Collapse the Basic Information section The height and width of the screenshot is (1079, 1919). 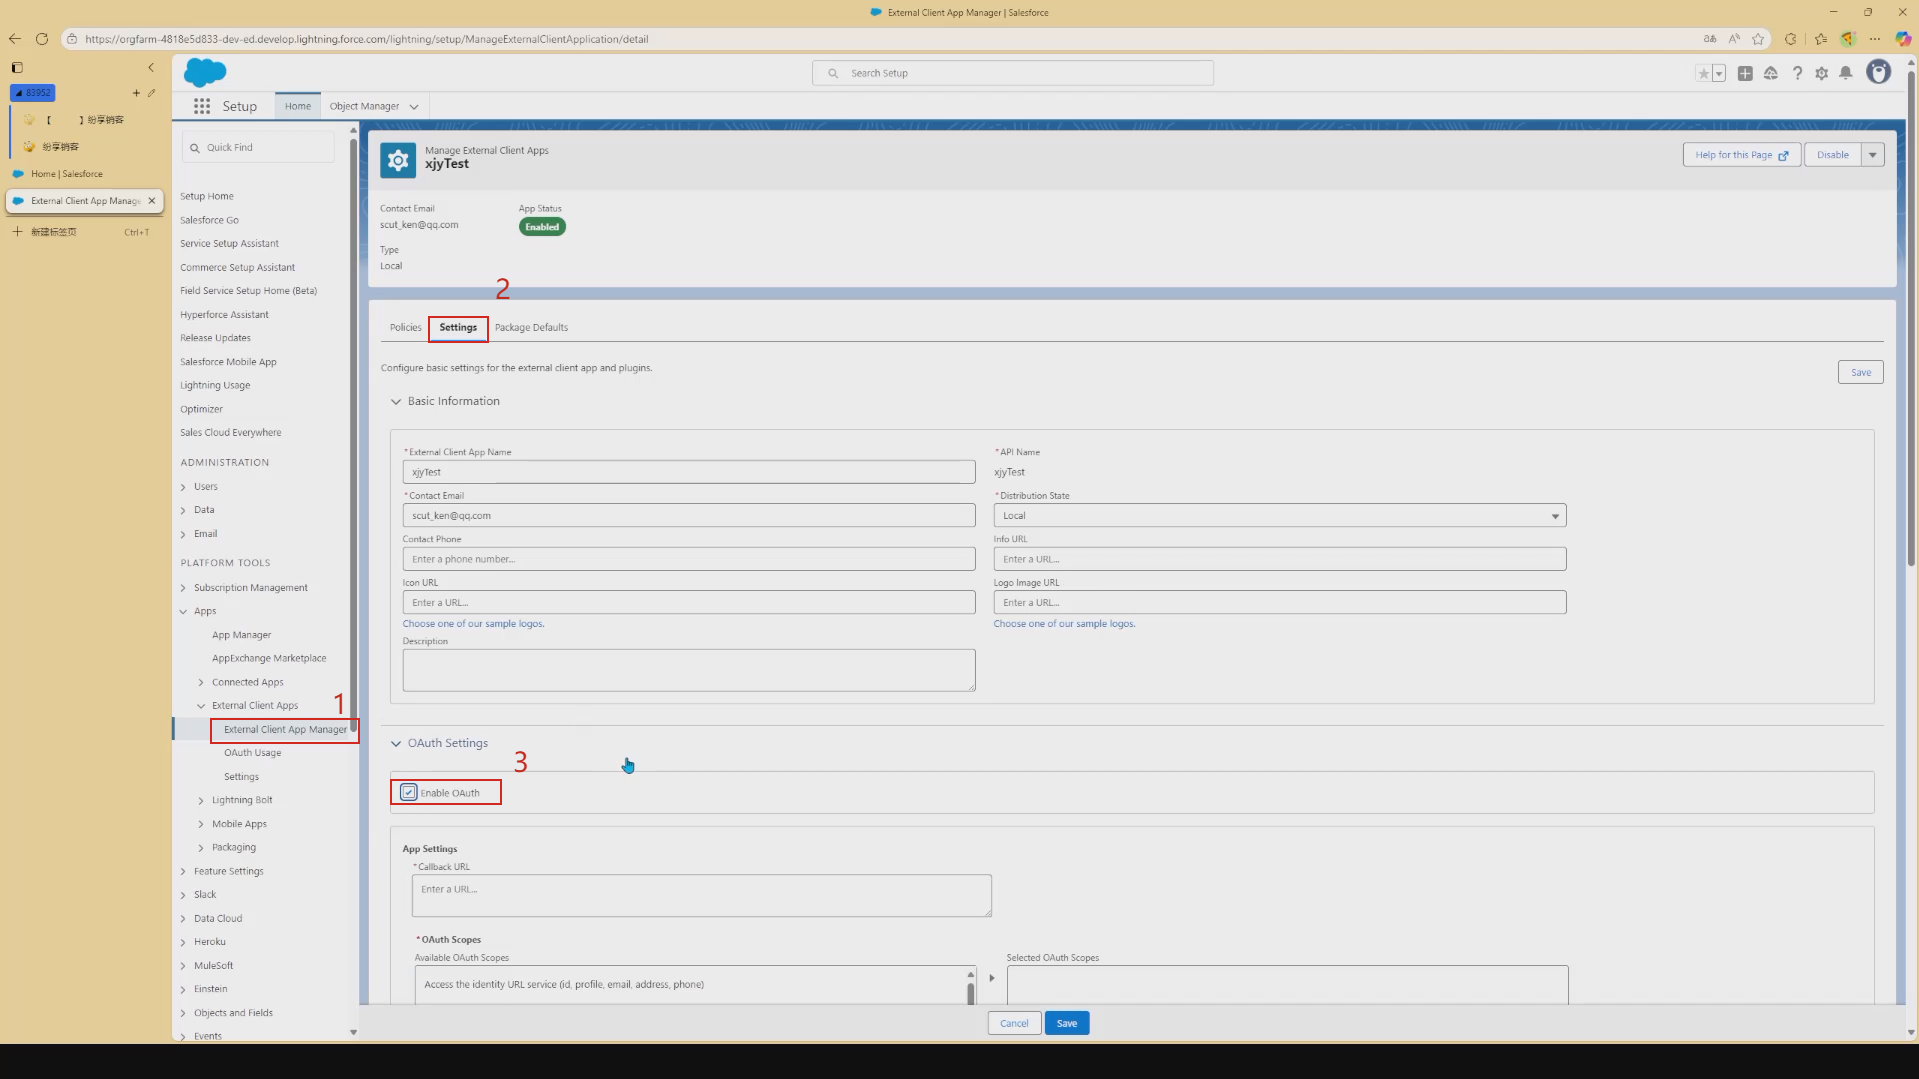[x=396, y=401]
